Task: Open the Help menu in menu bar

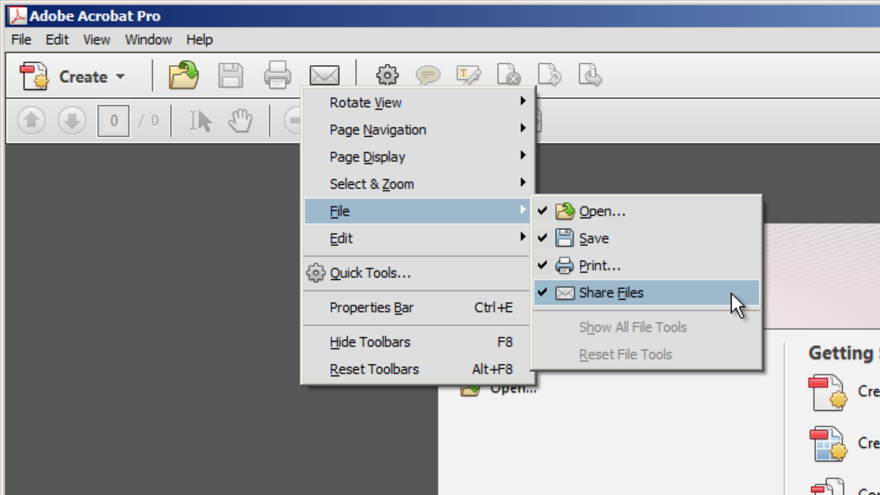Action: click(199, 40)
